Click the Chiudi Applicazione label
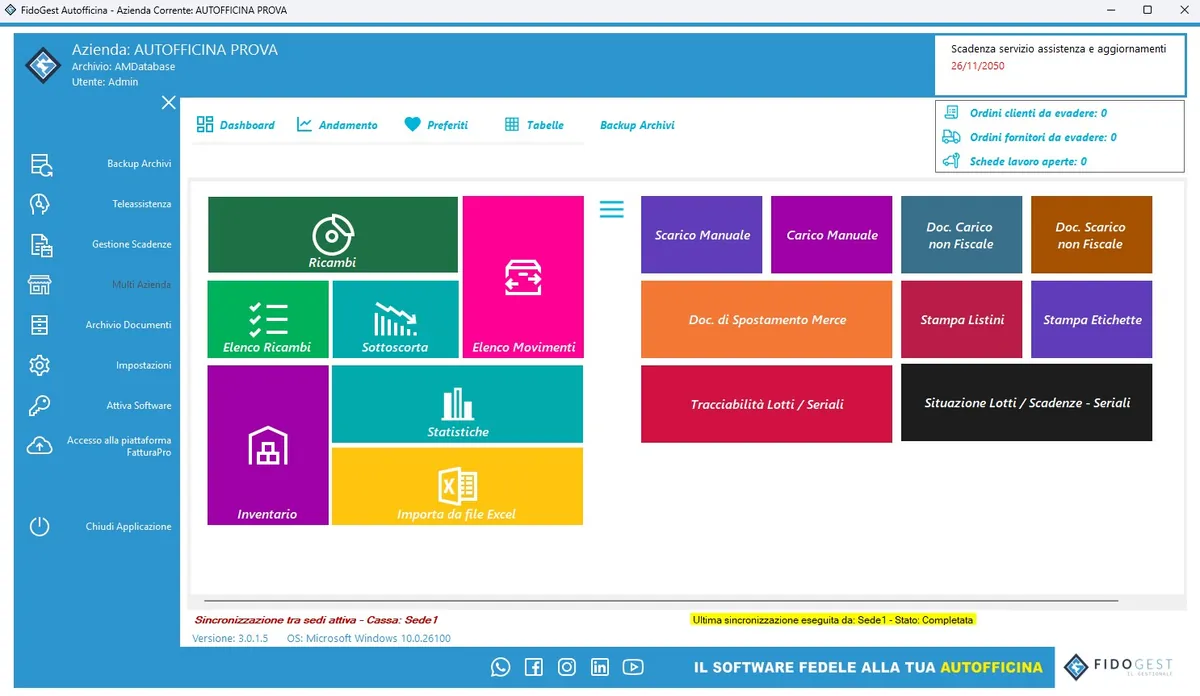The image size is (1200, 696). coord(128,526)
